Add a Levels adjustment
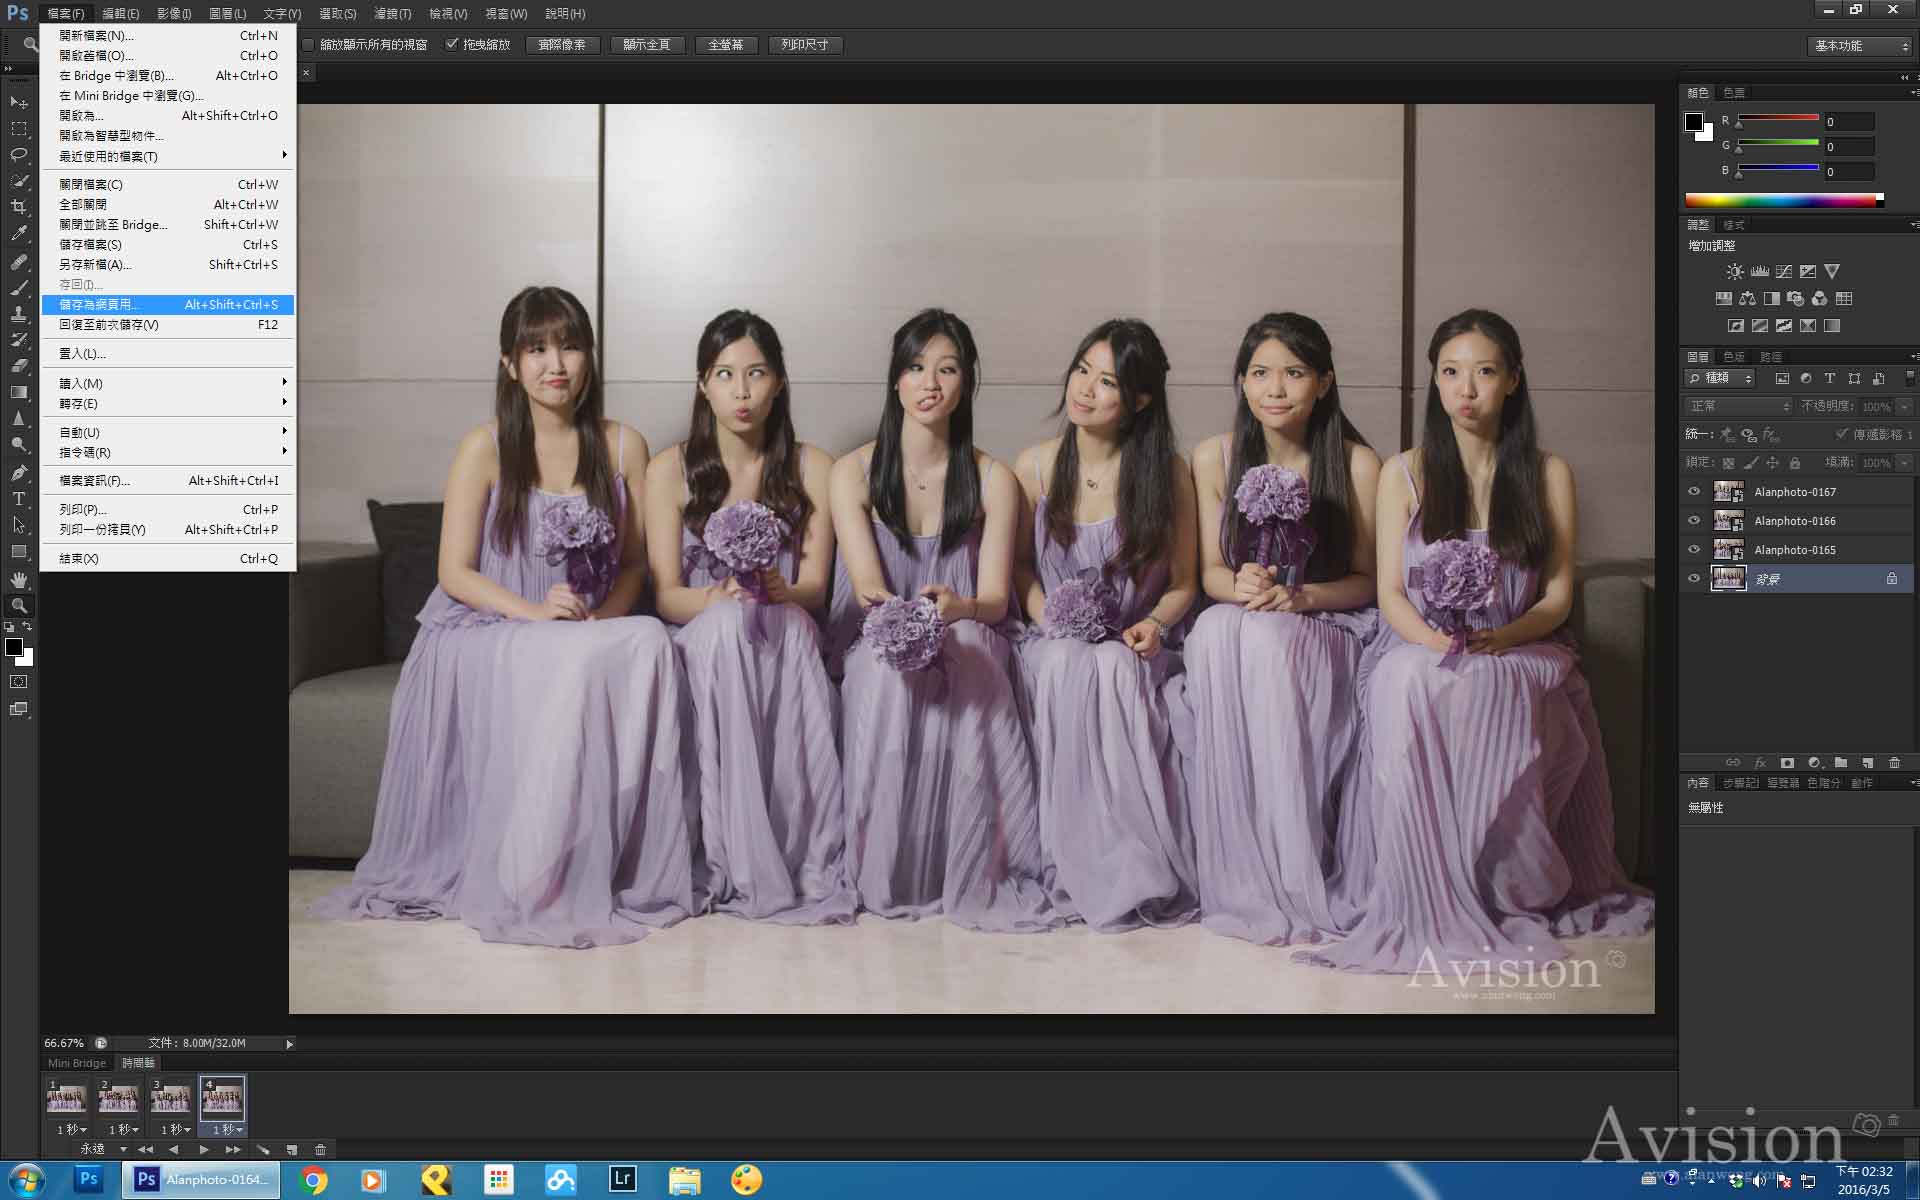 [x=1759, y=271]
